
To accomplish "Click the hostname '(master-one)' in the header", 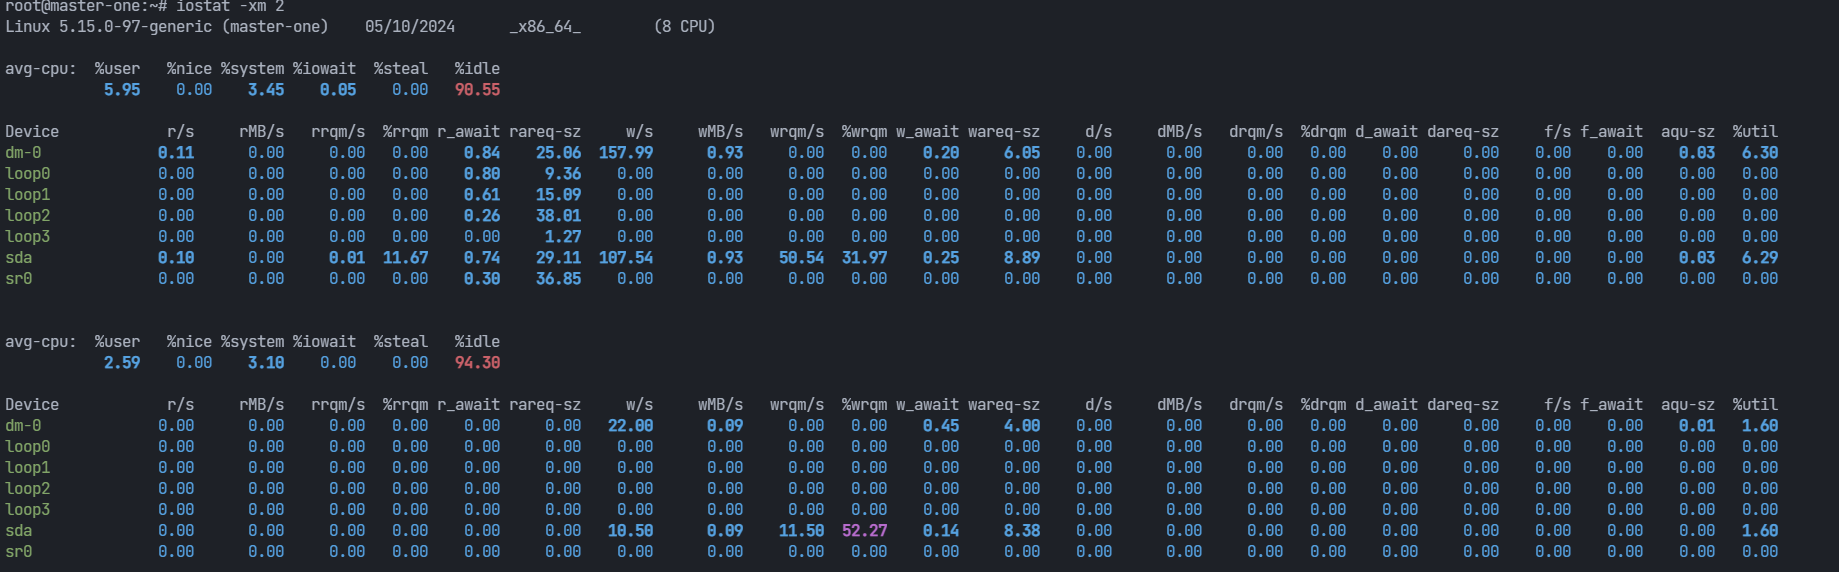I will tap(275, 26).
